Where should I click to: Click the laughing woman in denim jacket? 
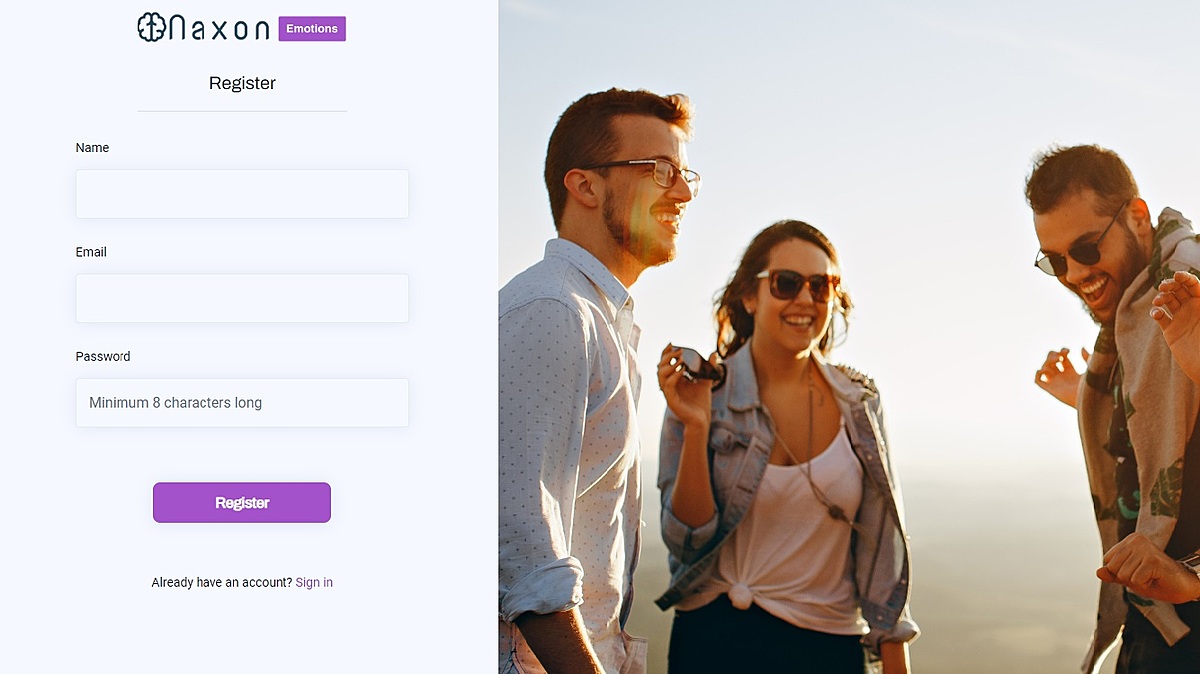pos(780,450)
